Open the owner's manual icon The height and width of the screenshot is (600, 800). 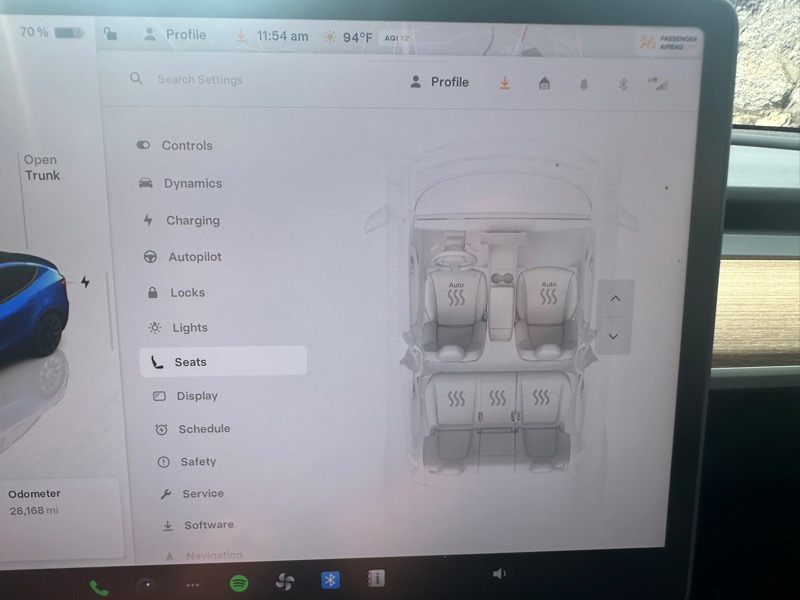pyautogui.click(x=376, y=579)
